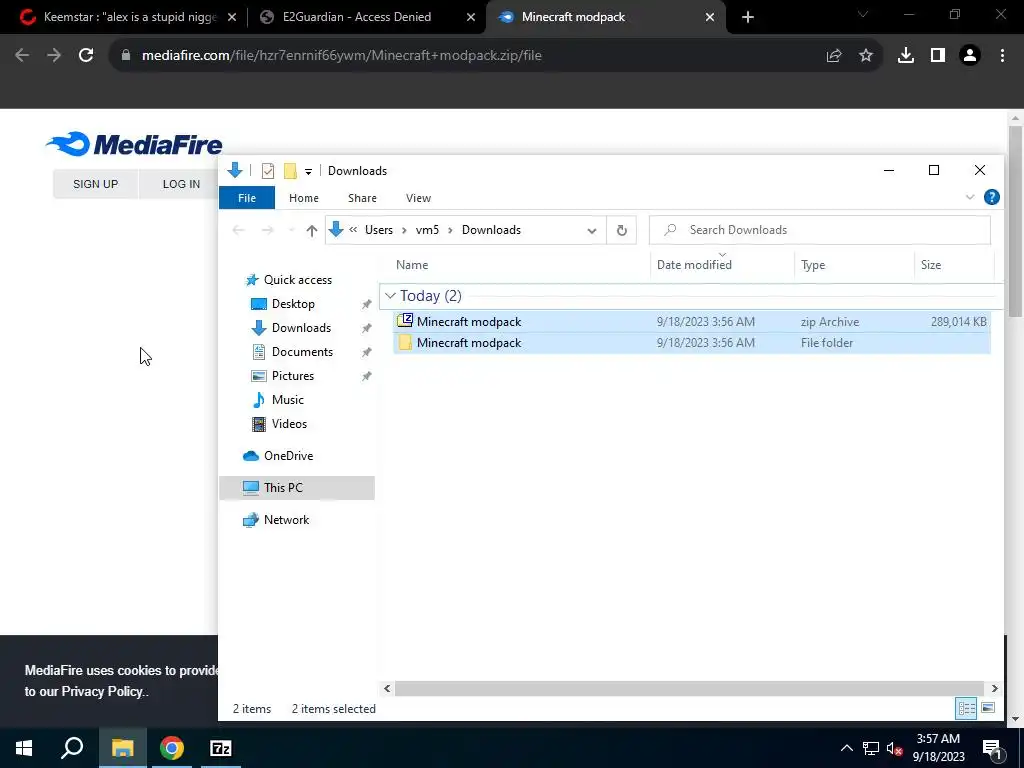Click New folder icon in Explorer title bar
Screen dimensions: 1024x768
tap(290, 171)
